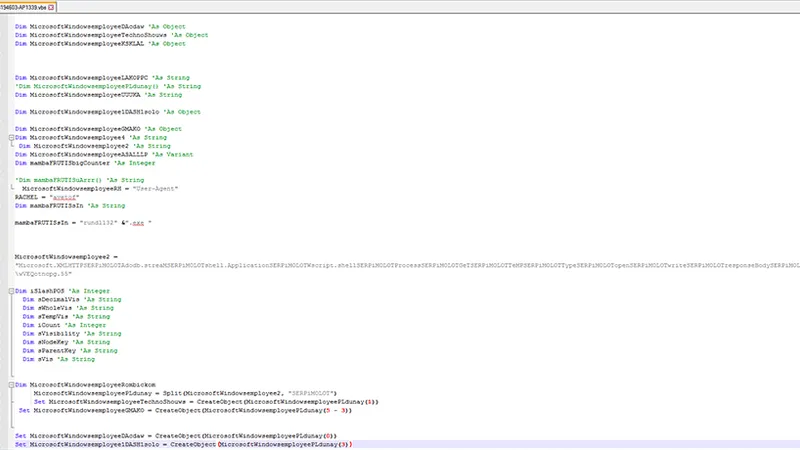Click the line 'Dim sWholeVis'
The height and width of the screenshot is (450, 800).
click(x=68, y=308)
